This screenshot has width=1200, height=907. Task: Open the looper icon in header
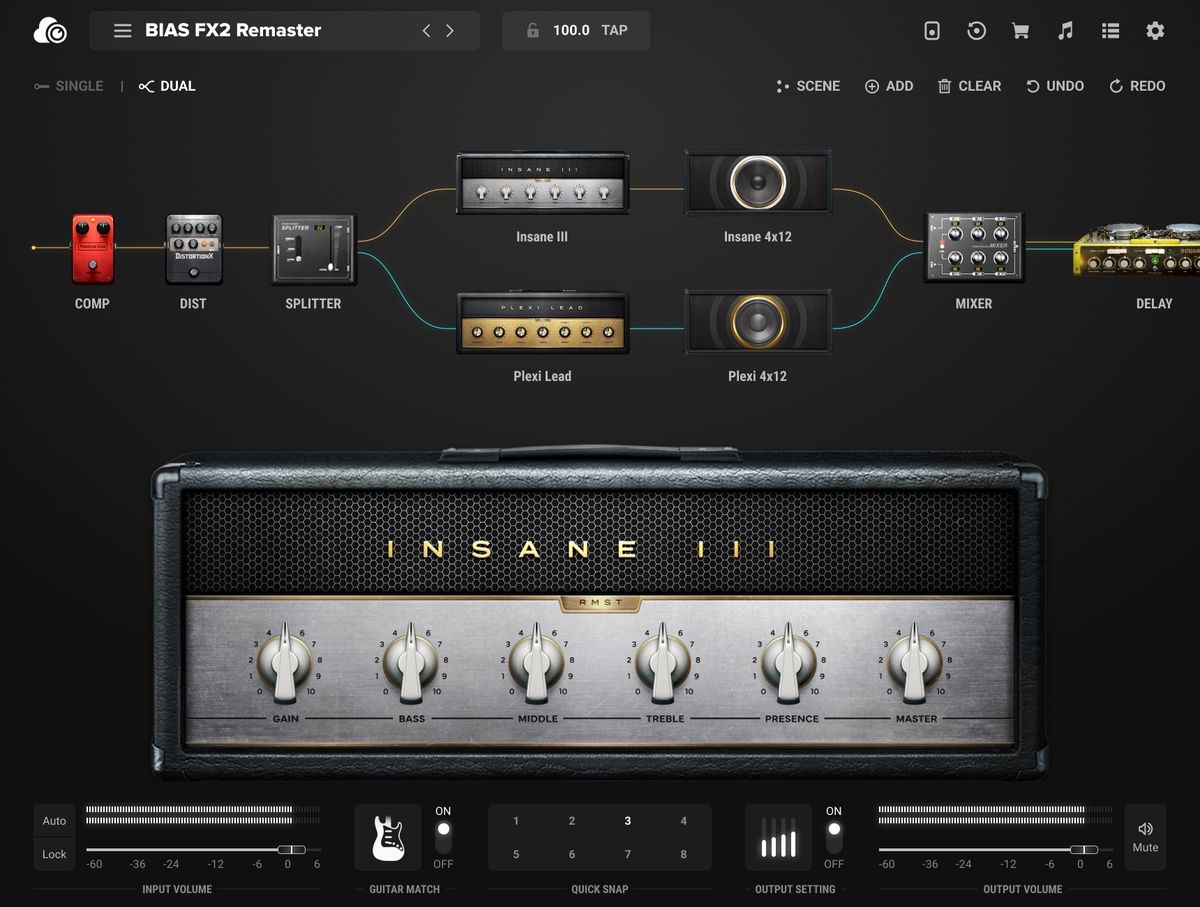coord(977,31)
